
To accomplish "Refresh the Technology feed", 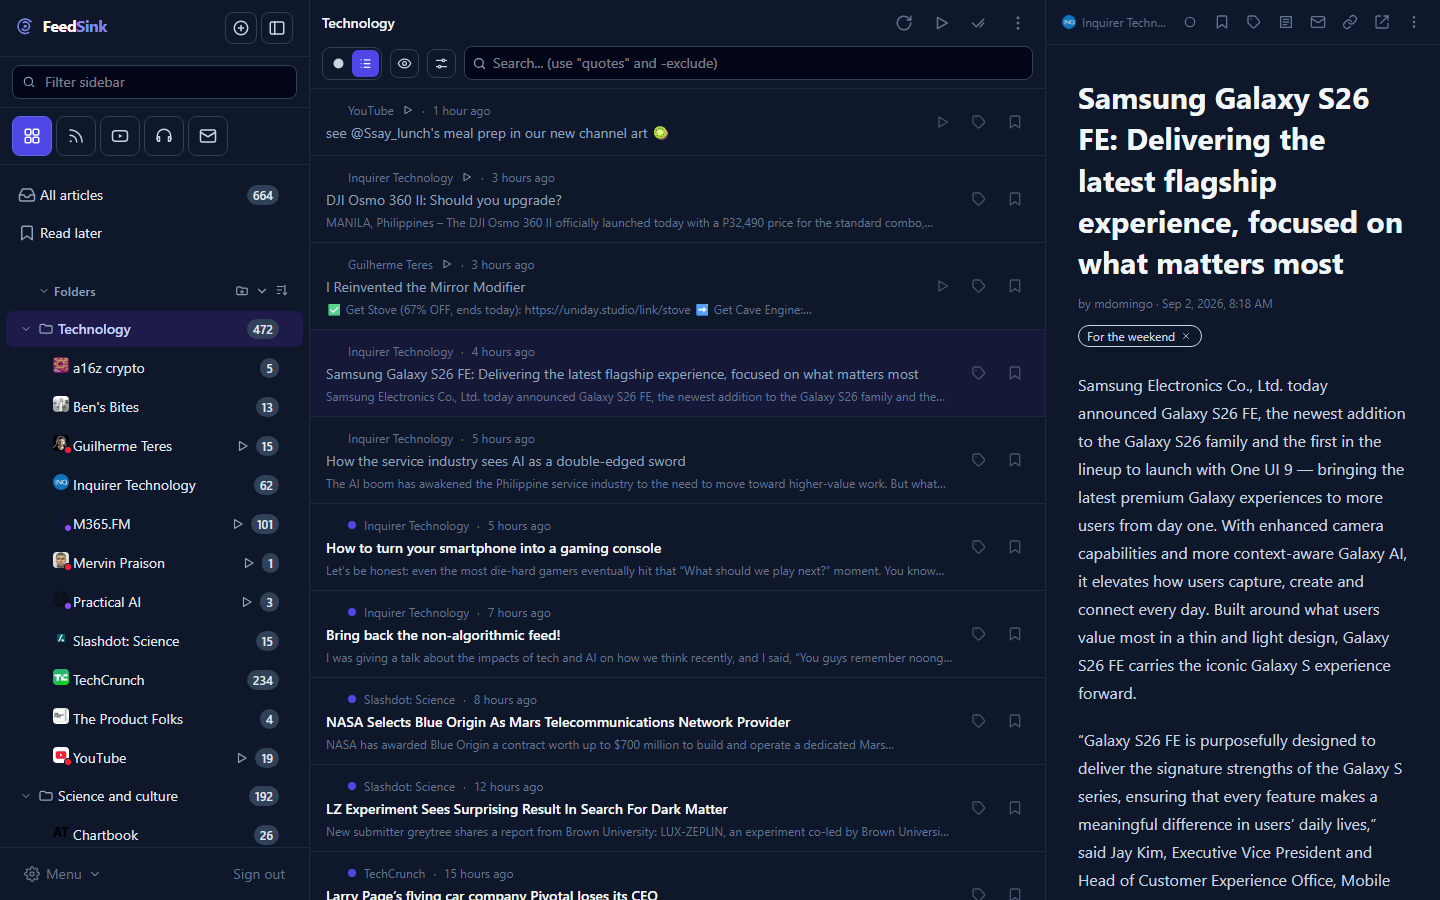I will [x=904, y=23].
